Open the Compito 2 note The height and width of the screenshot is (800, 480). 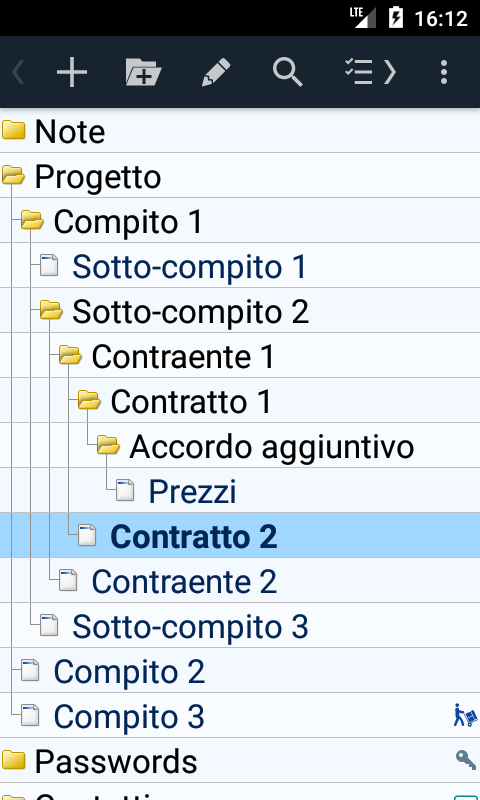(x=129, y=671)
